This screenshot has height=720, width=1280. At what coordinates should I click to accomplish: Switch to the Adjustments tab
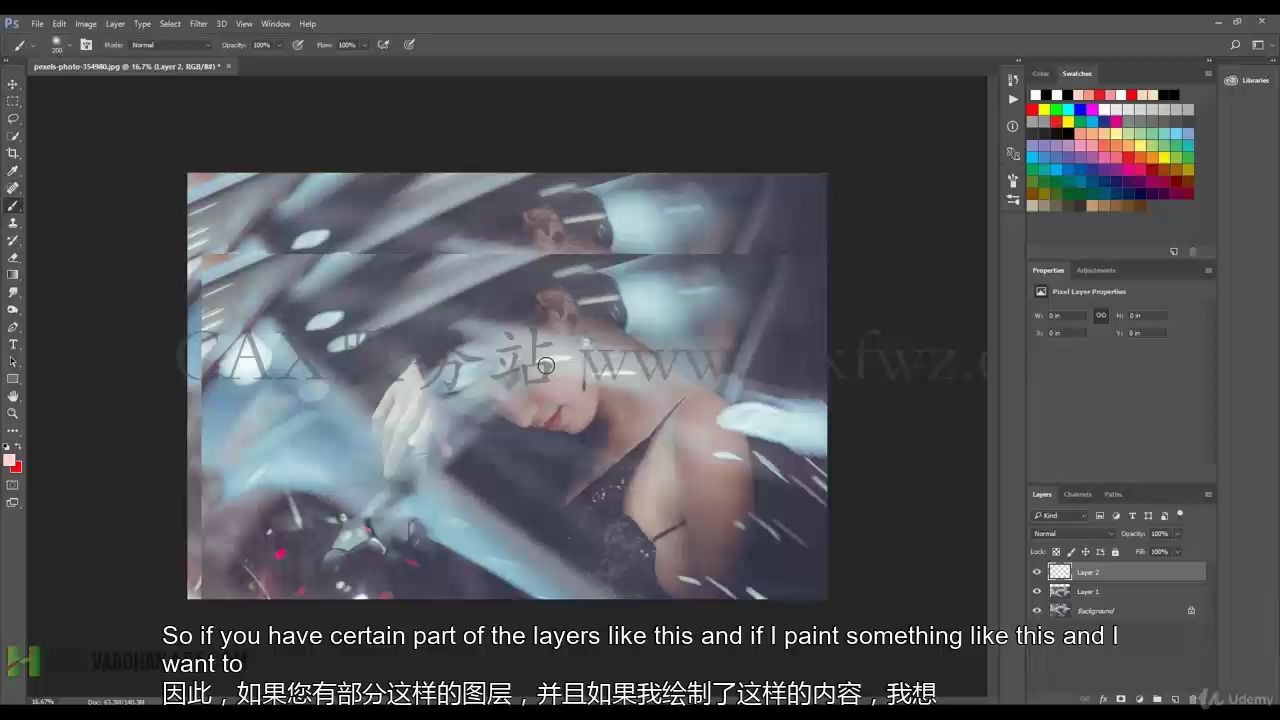click(x=1096, y=270)
